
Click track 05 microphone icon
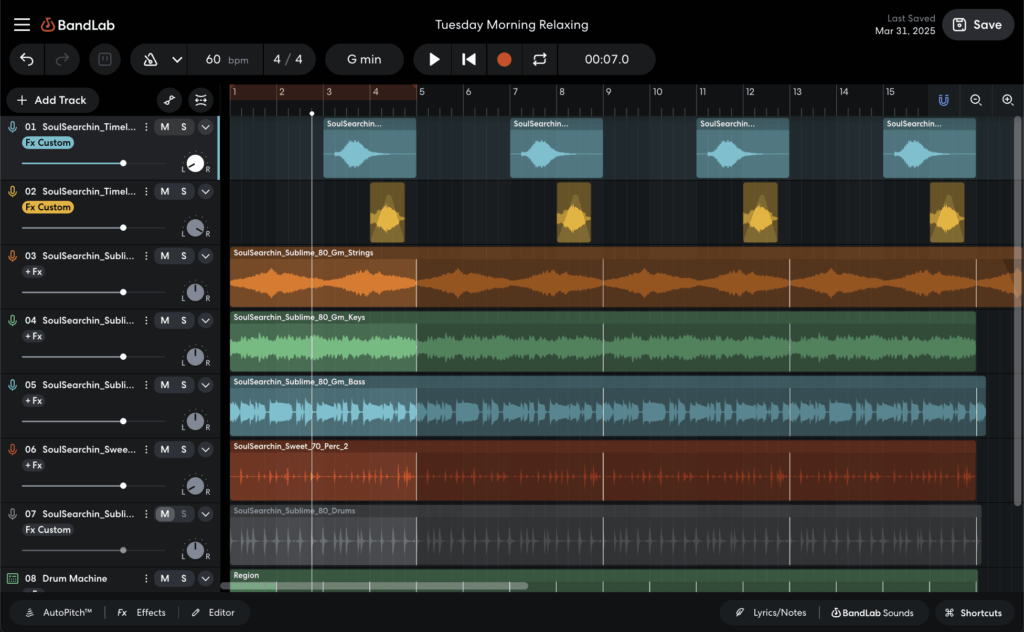(12, 385)
